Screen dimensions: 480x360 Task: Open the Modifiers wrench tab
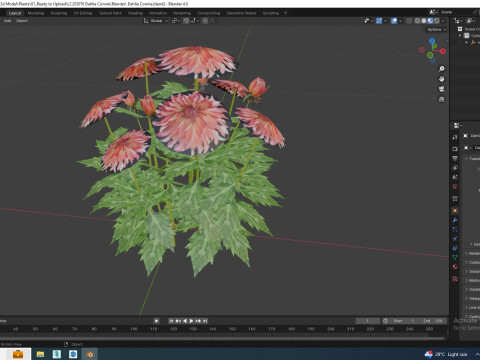pos(455,220)
